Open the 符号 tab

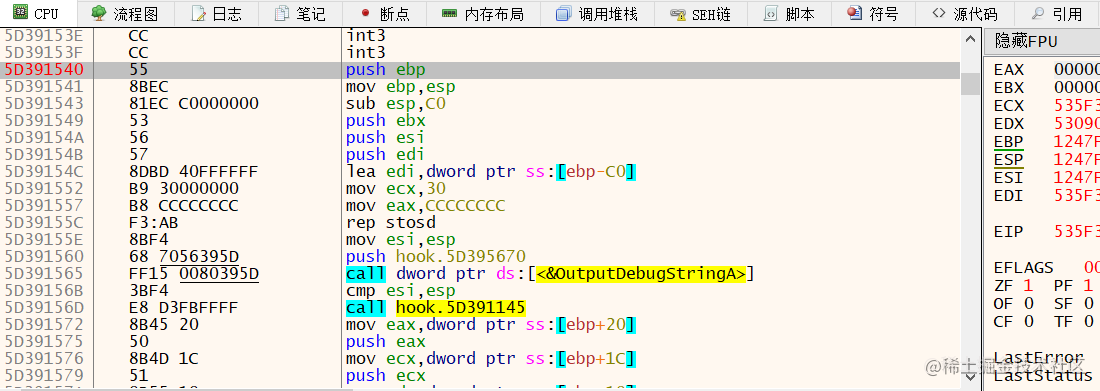pos(873,13)
